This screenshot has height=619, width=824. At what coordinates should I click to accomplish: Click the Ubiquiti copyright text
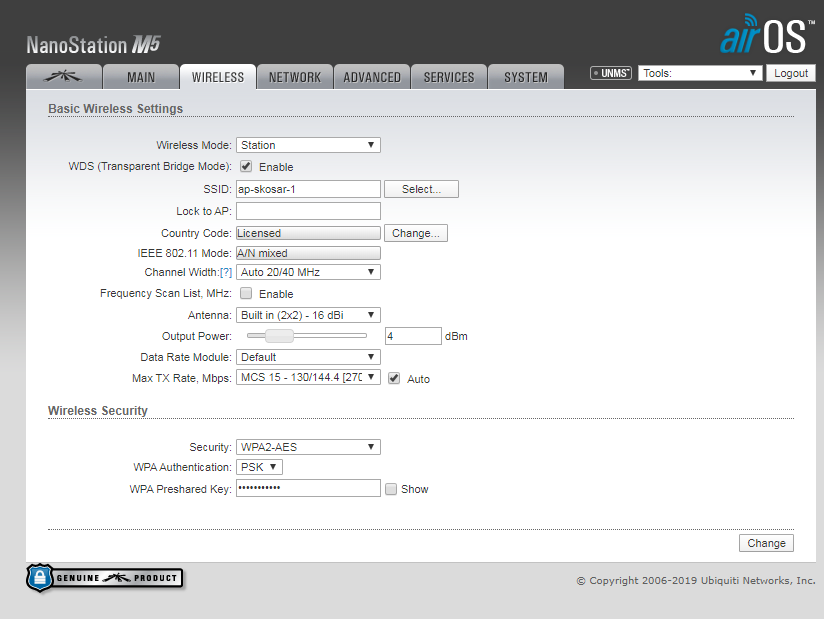click(696, 581)
